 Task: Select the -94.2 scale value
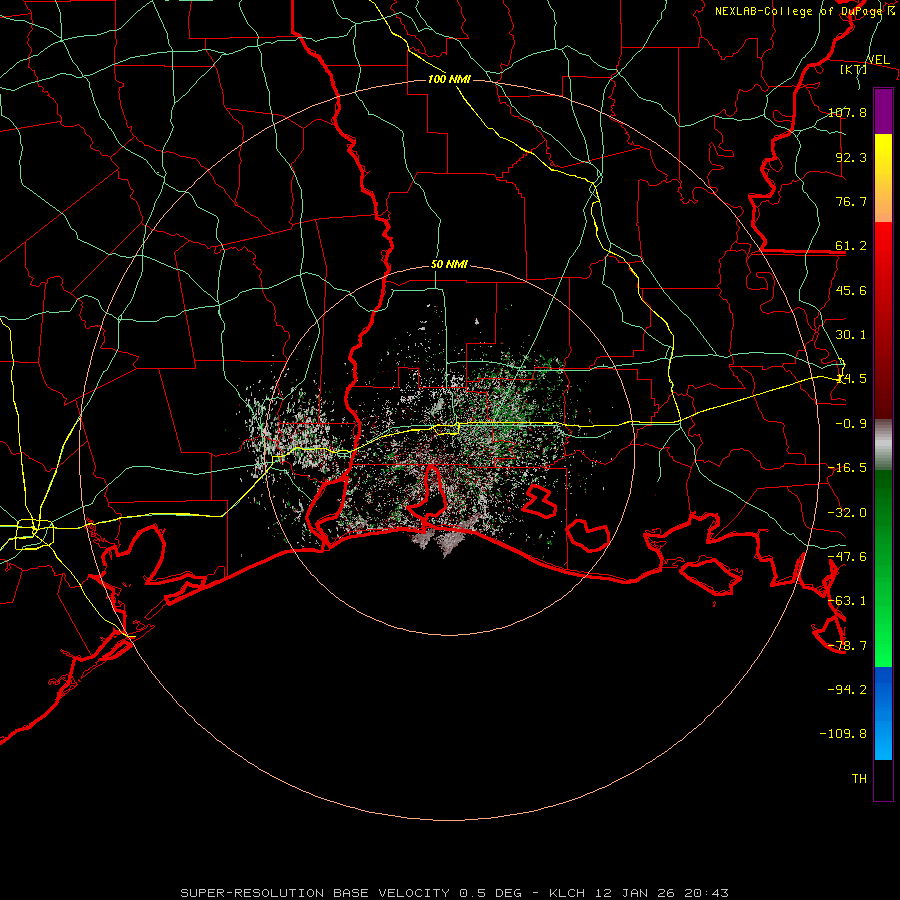[847, 689]
